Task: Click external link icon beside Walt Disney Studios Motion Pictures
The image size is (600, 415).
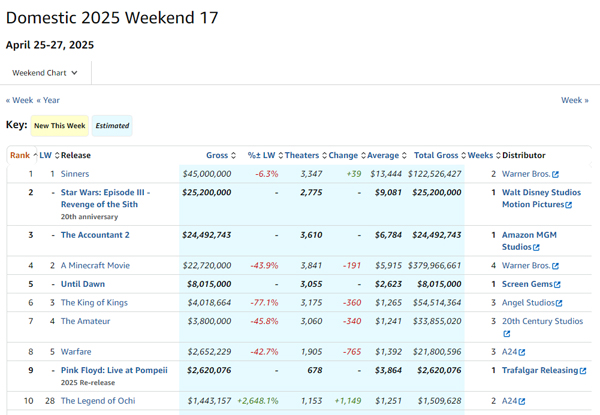Action: coord(569,205)
